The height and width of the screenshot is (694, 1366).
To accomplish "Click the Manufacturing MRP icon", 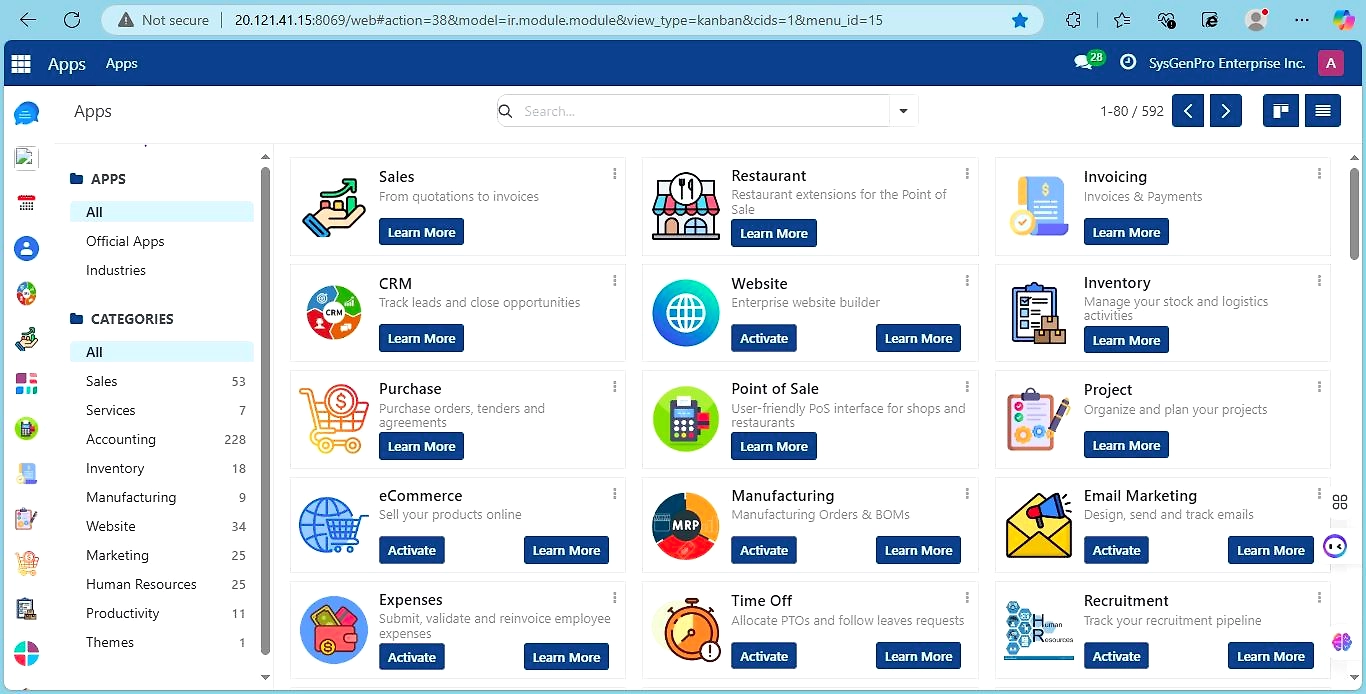I will point(686,525).
